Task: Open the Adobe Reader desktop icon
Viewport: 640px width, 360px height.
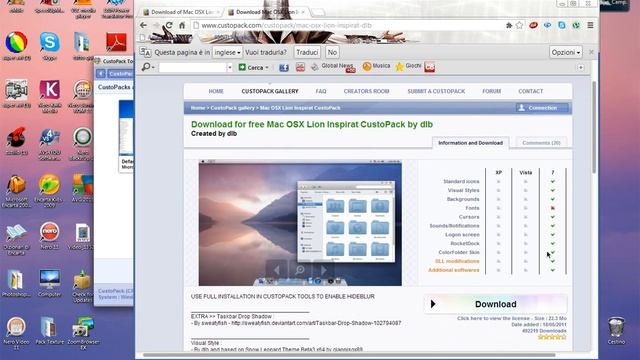Action: coord(116,42)
